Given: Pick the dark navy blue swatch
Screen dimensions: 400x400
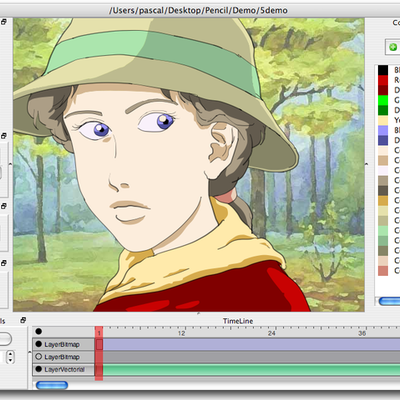Looking at the screenshot, I should [x=383, y=140].
